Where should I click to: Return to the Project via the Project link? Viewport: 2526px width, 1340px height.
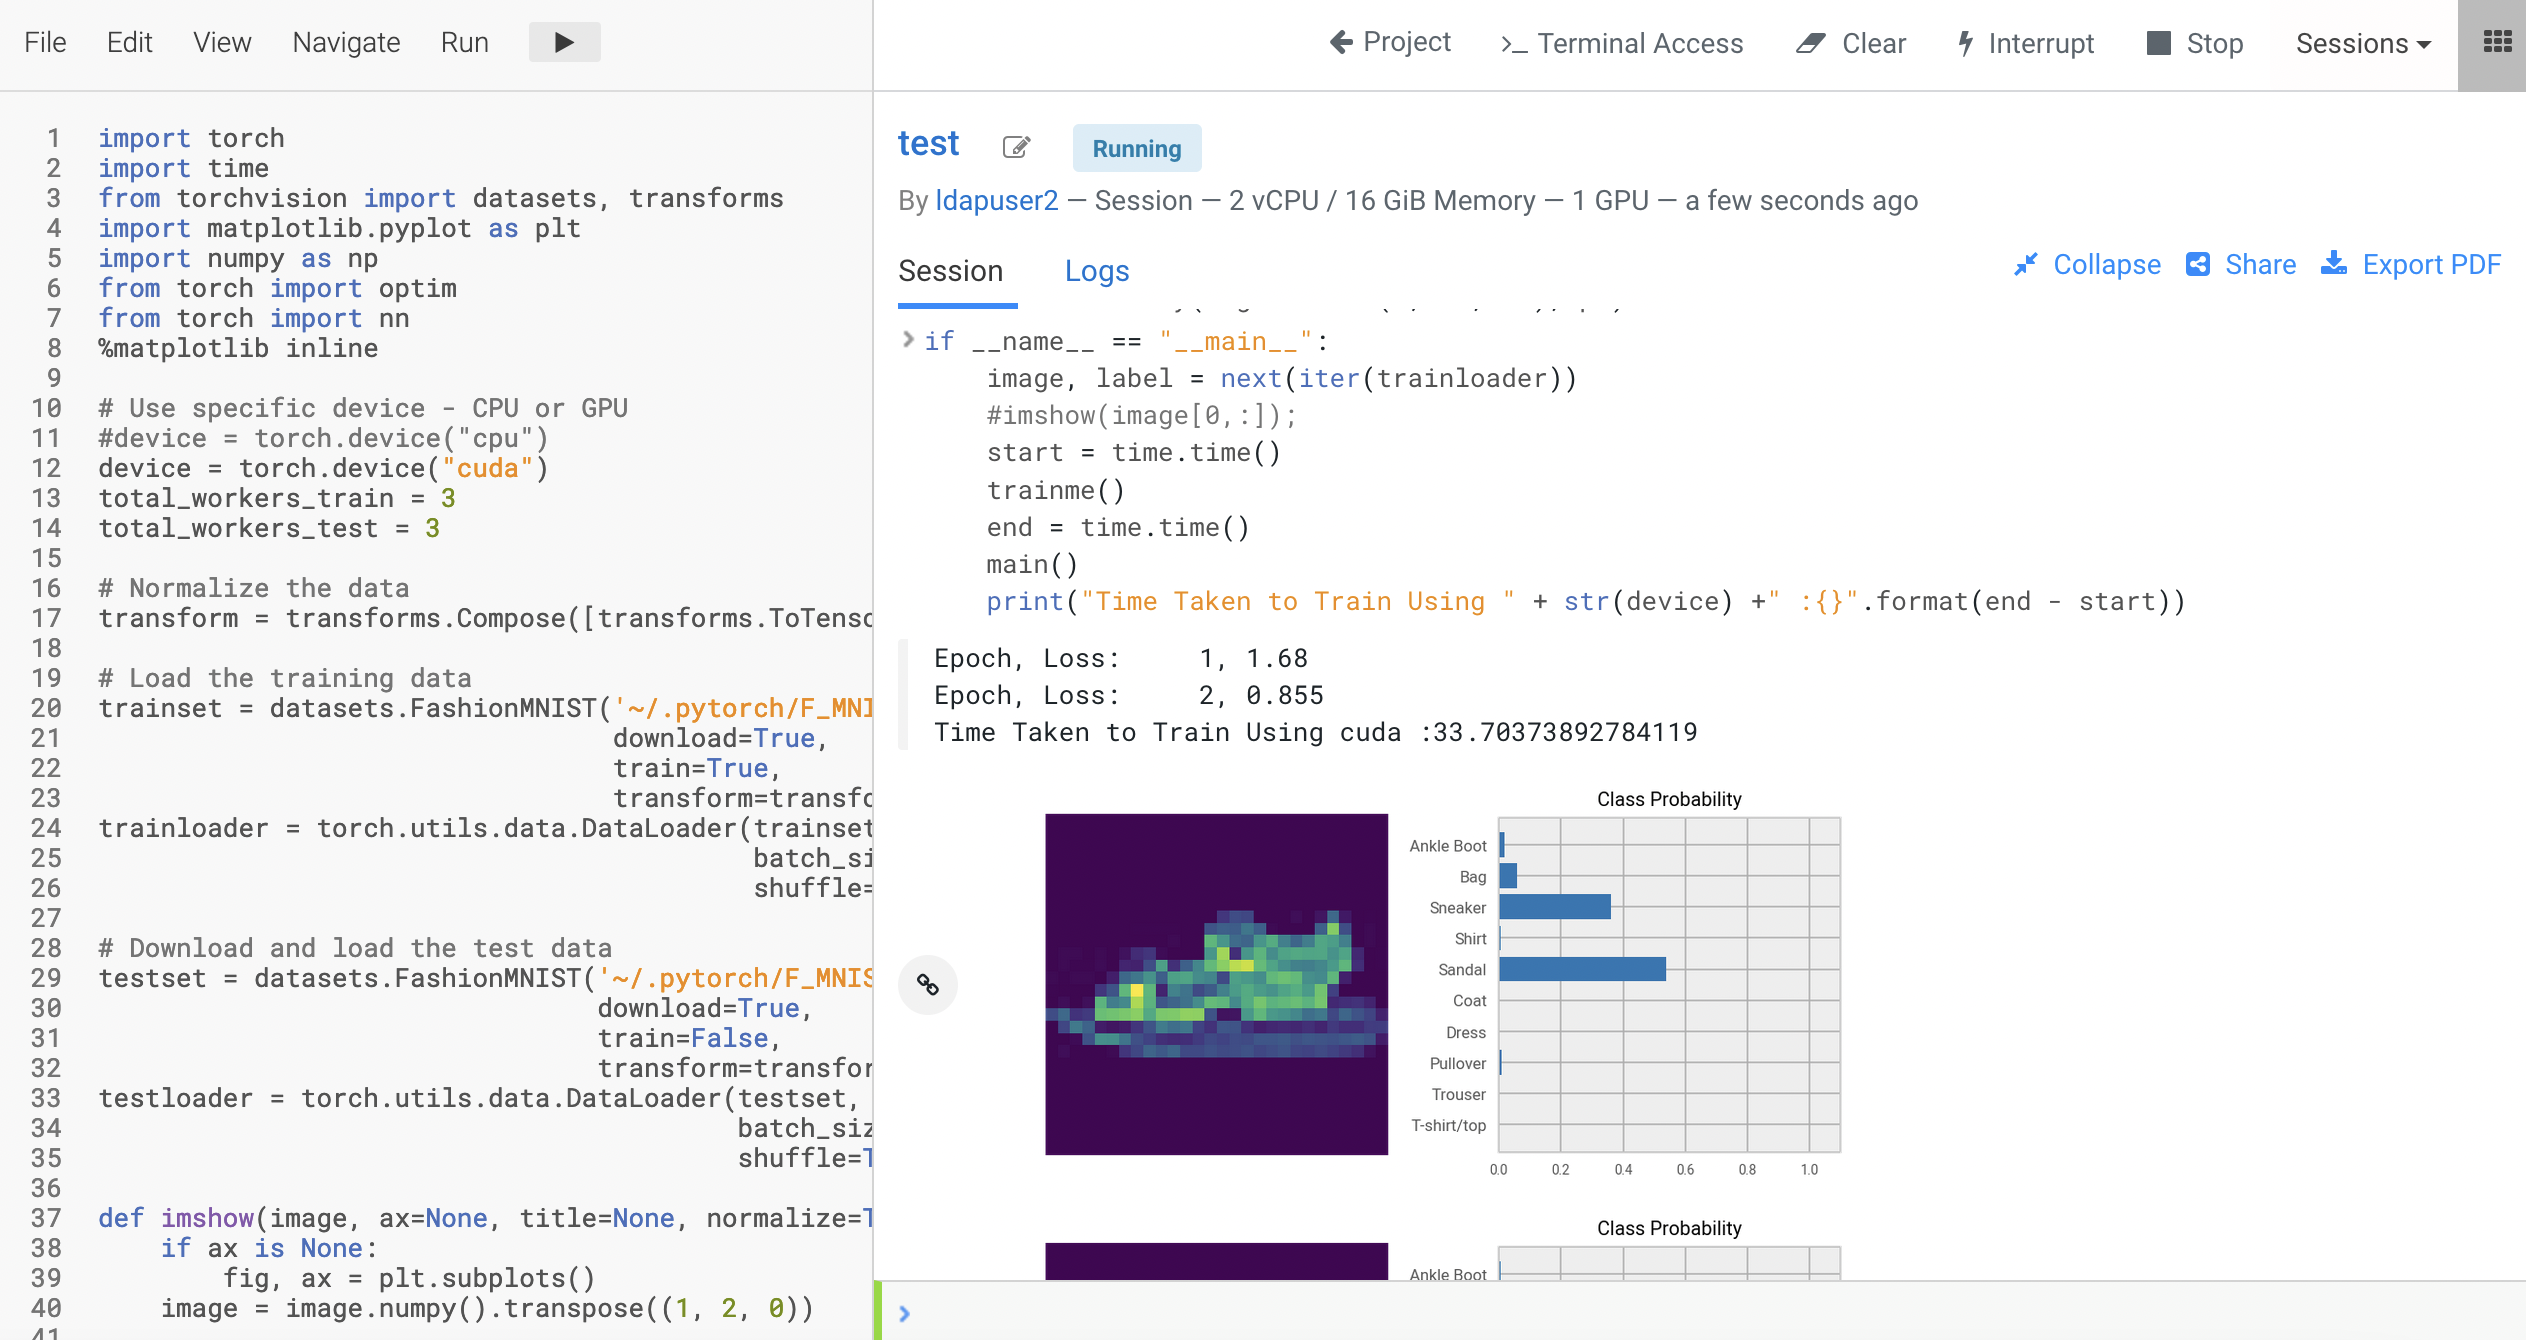click(x=1389, y=43)
